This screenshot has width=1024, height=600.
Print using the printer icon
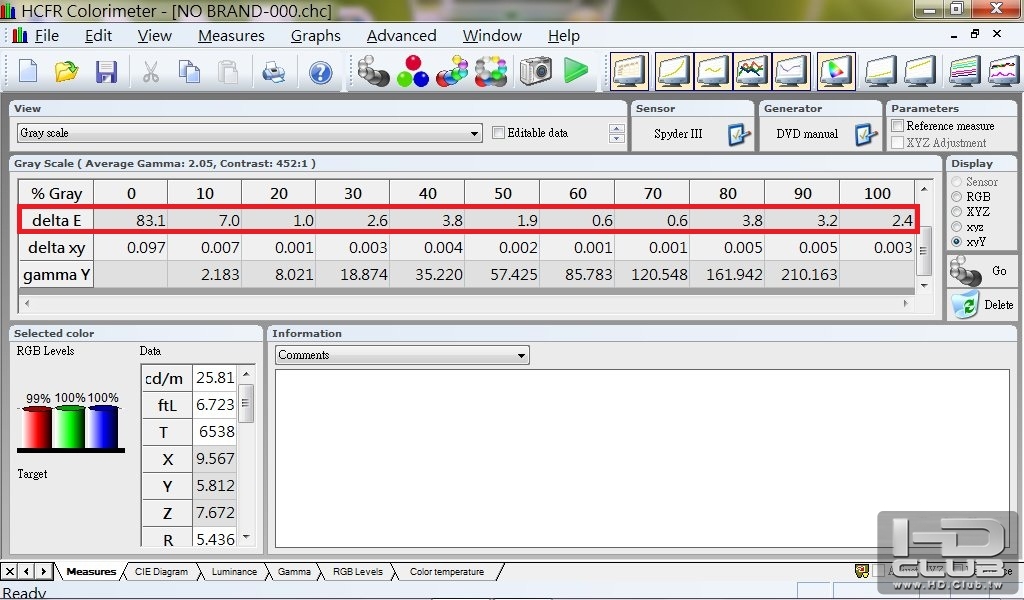[x=274, y=71]
